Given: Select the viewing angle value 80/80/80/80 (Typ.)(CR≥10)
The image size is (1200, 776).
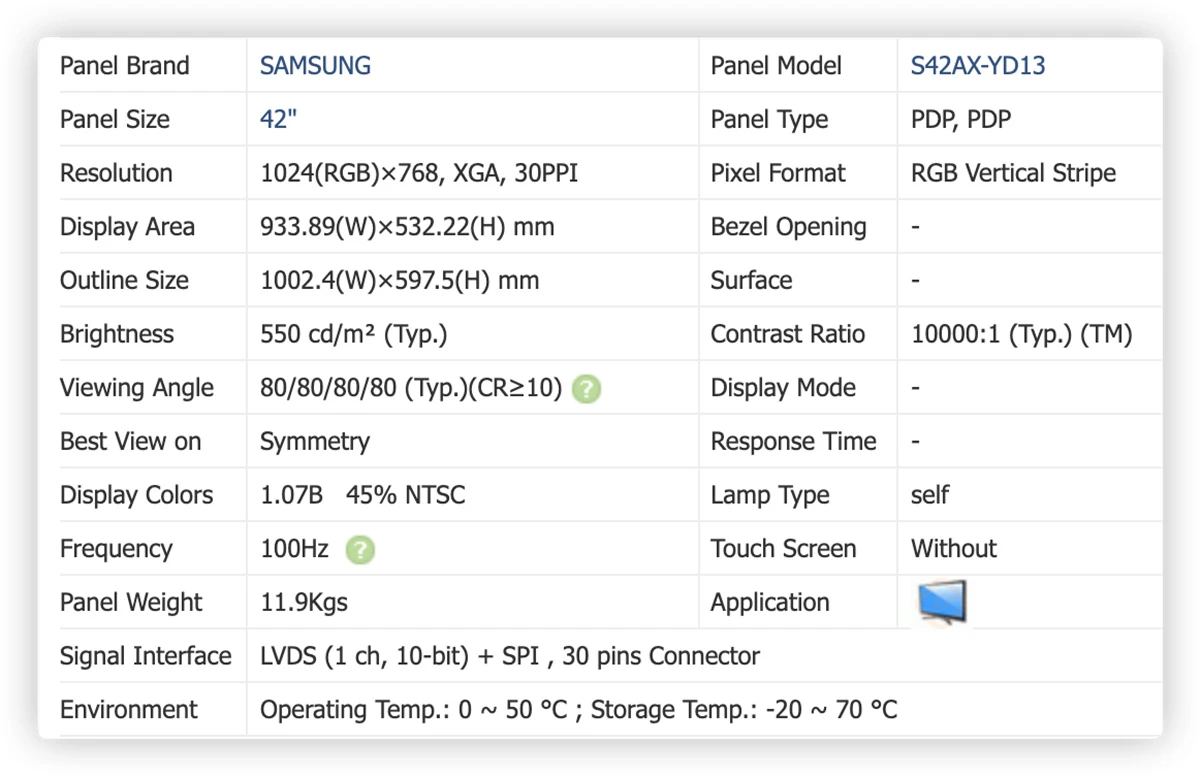Looking at the screenshot, I should click(411, 388).
